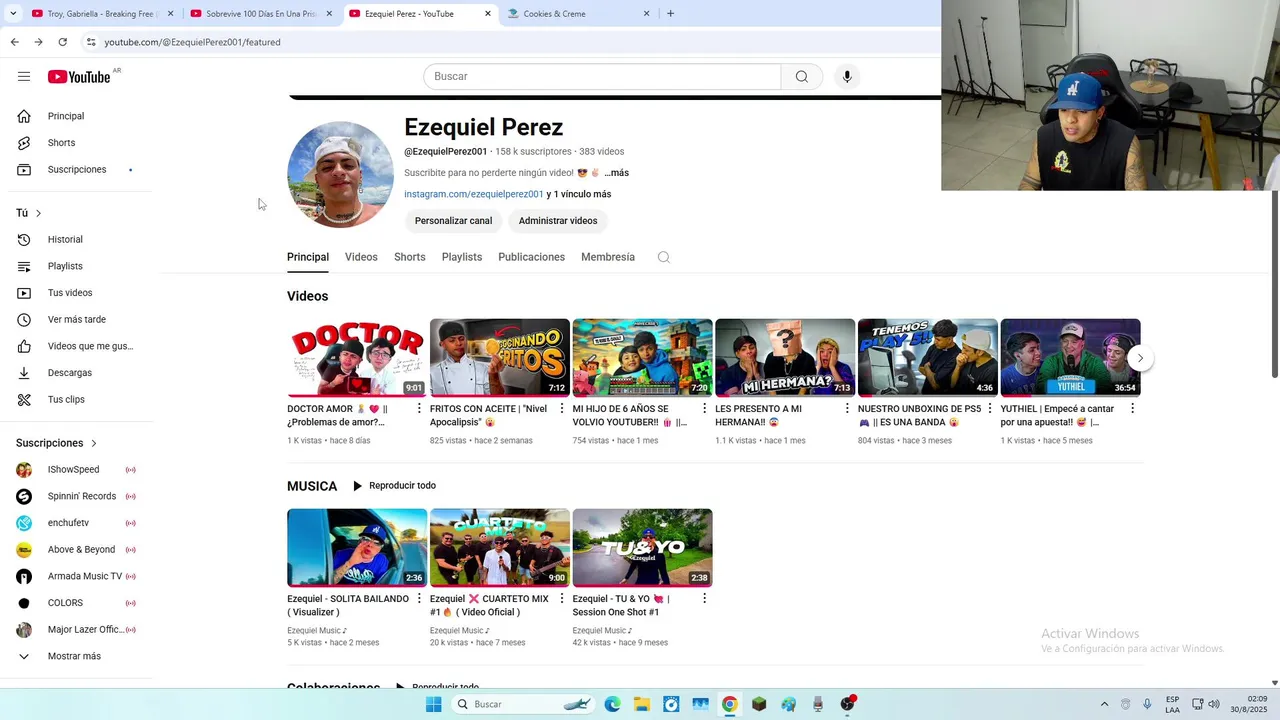Click the search magnifier button
This screenshot has height=720, width=1280.
coord(802,77)
